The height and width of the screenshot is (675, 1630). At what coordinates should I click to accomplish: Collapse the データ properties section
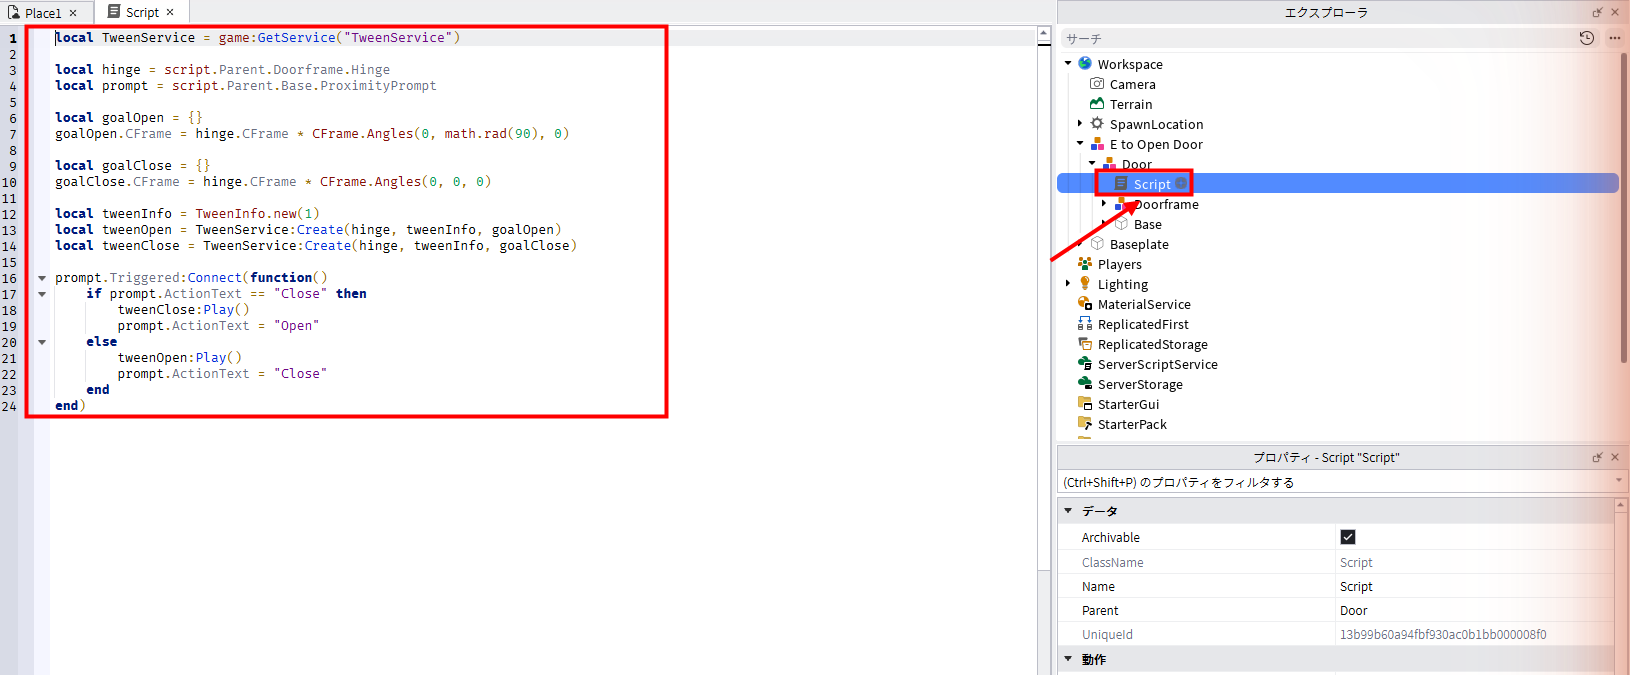click(1068, 511)
